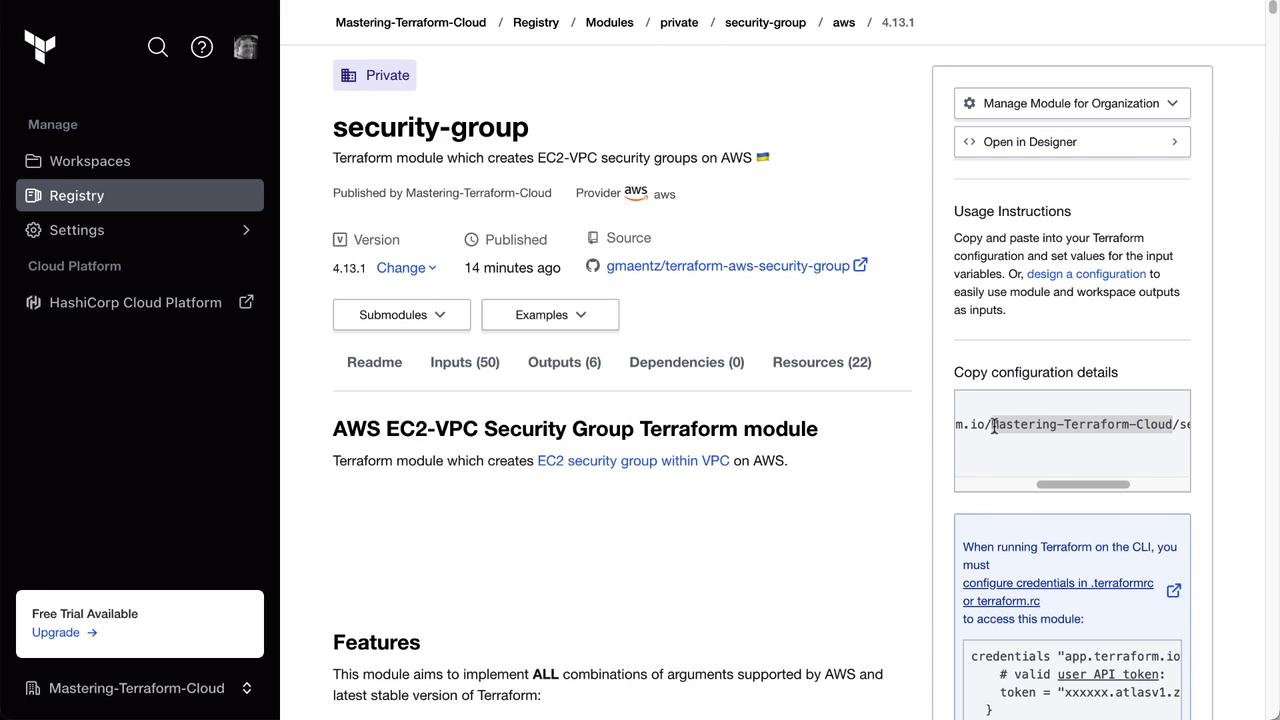
Task: Click Open in Designer button
Action: 1072,142
